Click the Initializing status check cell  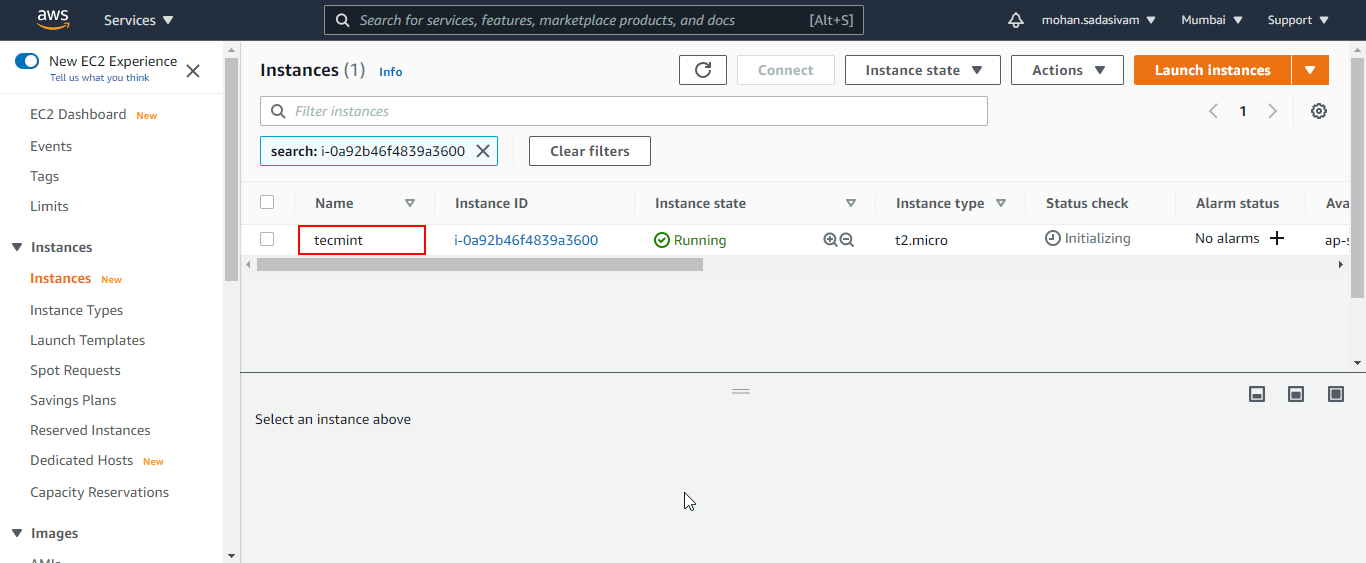[x=1088, y=238]
